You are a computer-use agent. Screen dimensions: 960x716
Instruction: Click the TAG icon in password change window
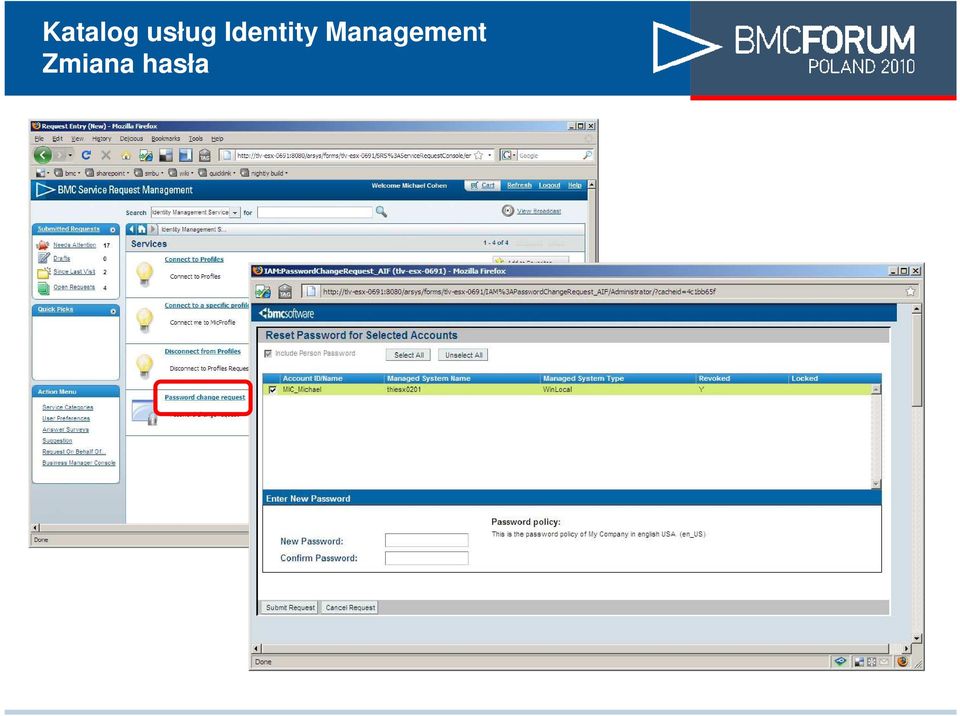285,292
